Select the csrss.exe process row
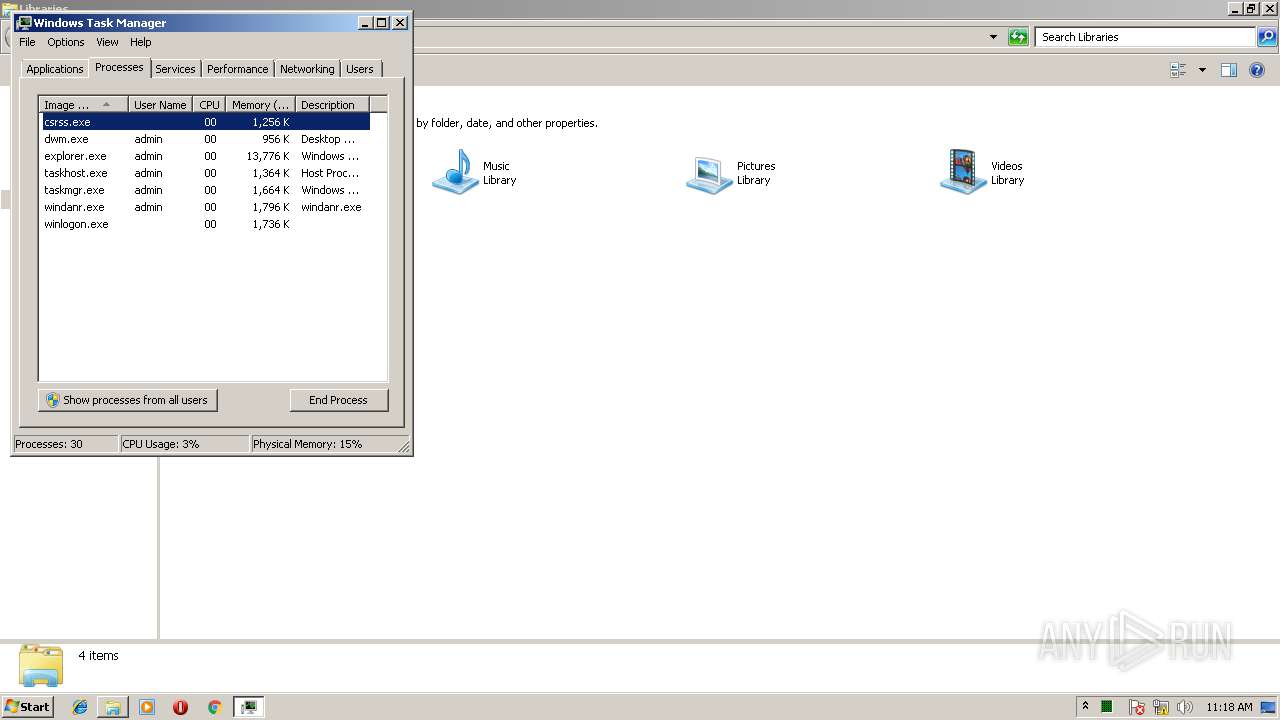 (205, 122)
